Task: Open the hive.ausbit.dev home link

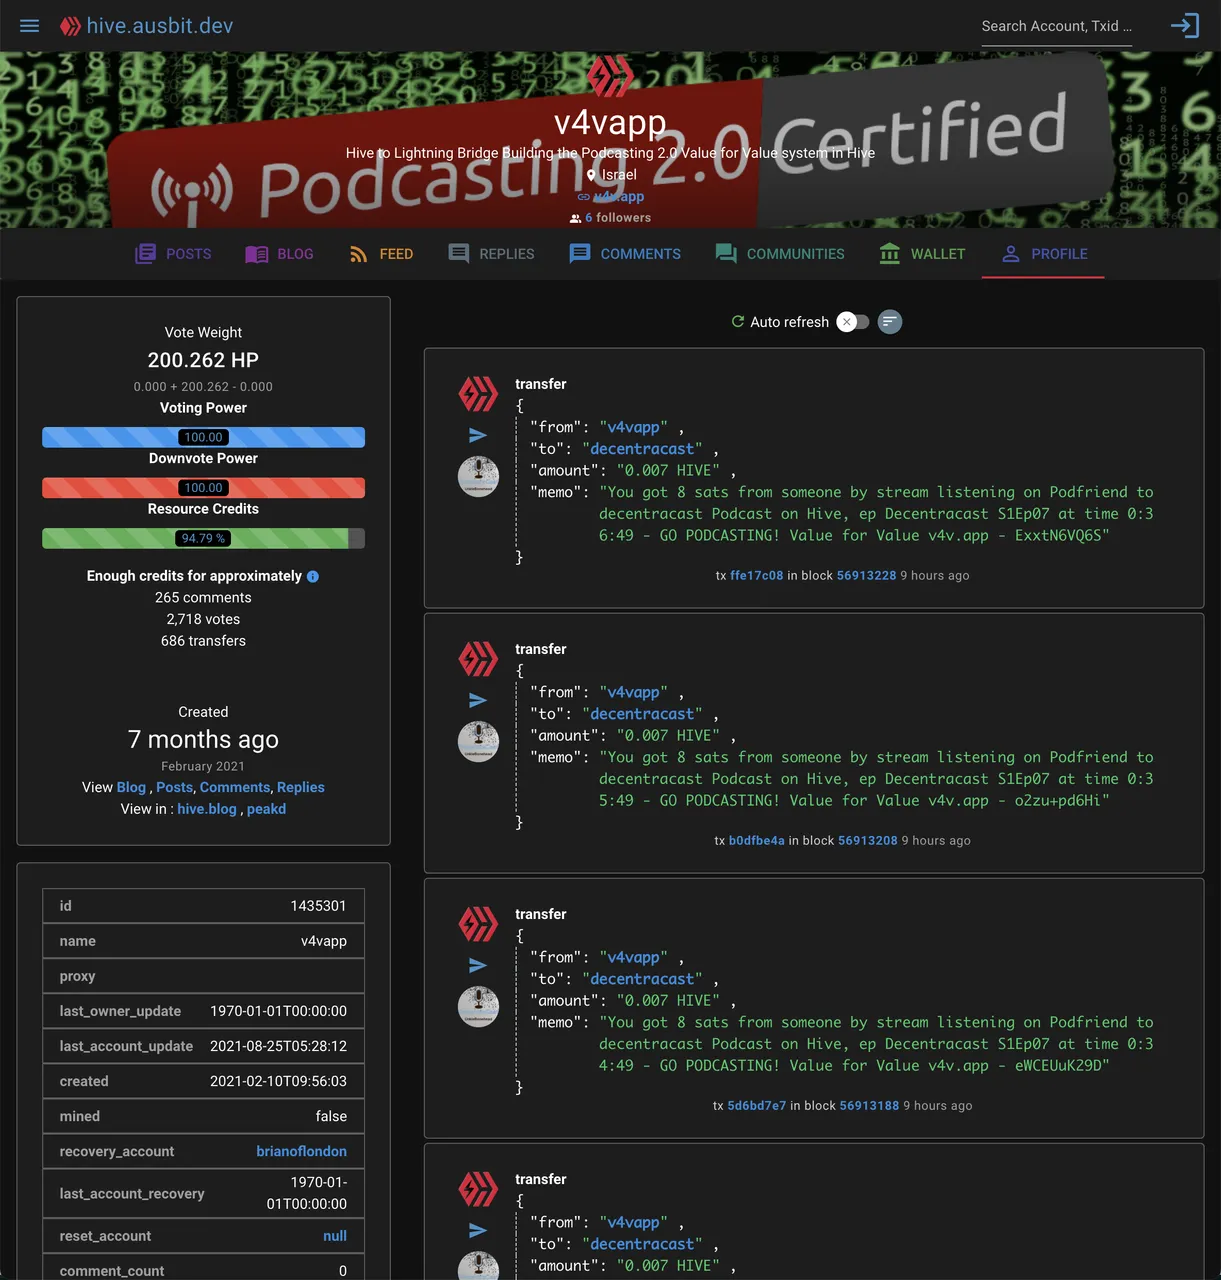Action: point(160,26)
